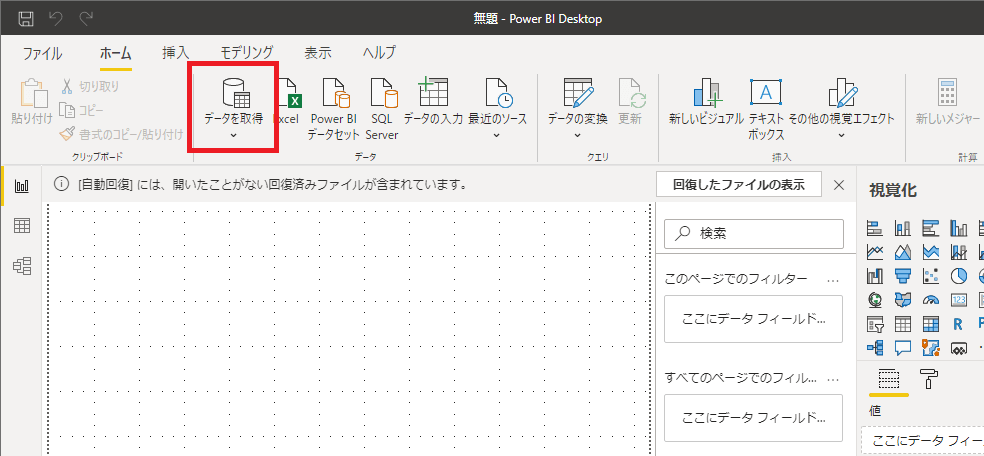984x456 pixels.
Task: Open the ヘルプ ribbon tab
Action: point(379,53)
